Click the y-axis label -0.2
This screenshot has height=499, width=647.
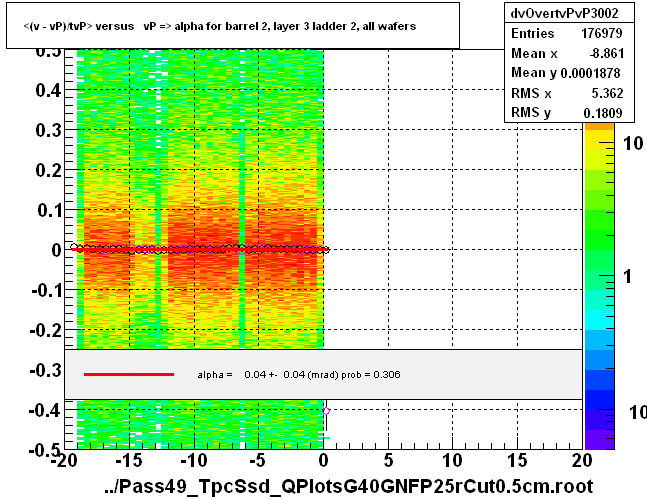pos(46,331)
